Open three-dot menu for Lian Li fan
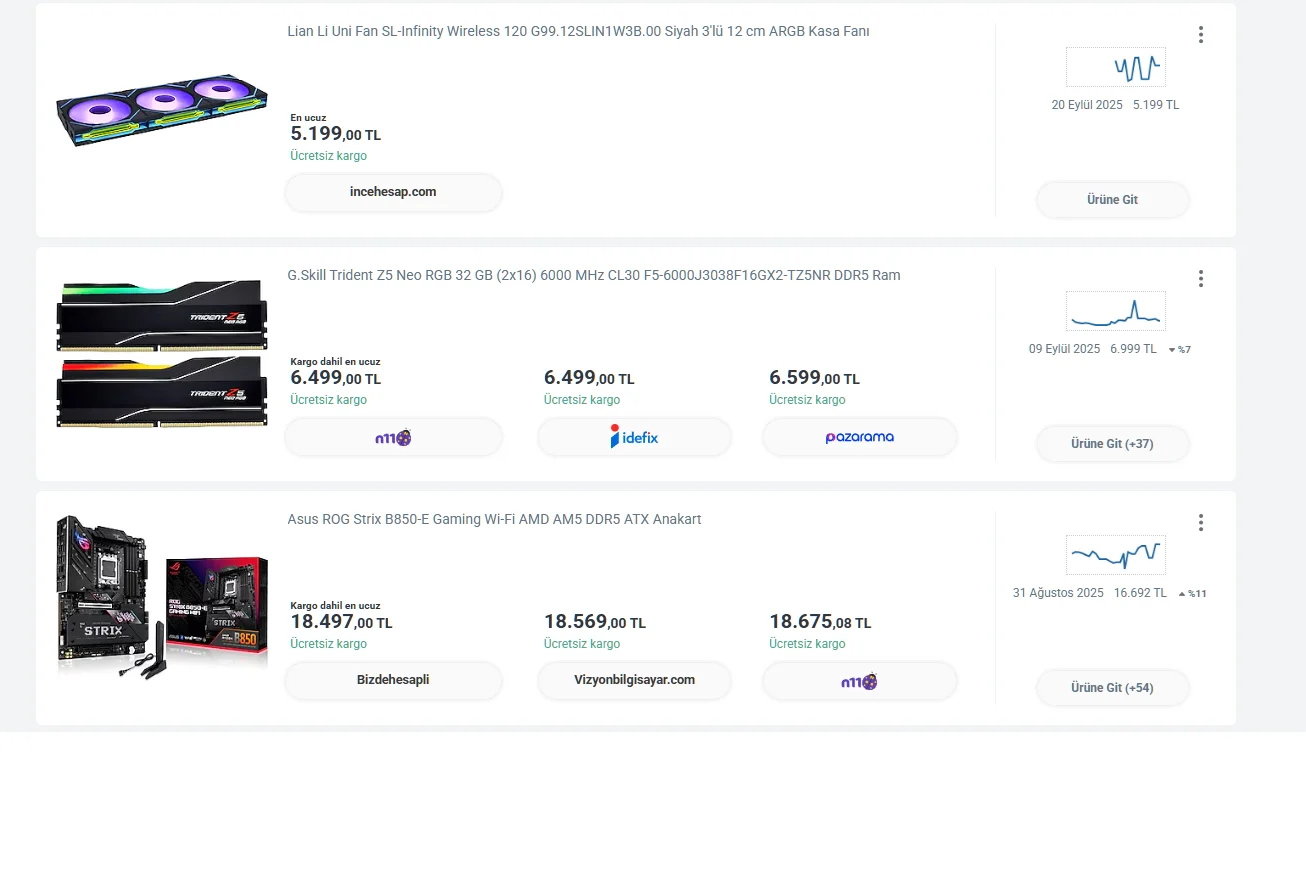The image size is (1306, 875). [1200, 35]
